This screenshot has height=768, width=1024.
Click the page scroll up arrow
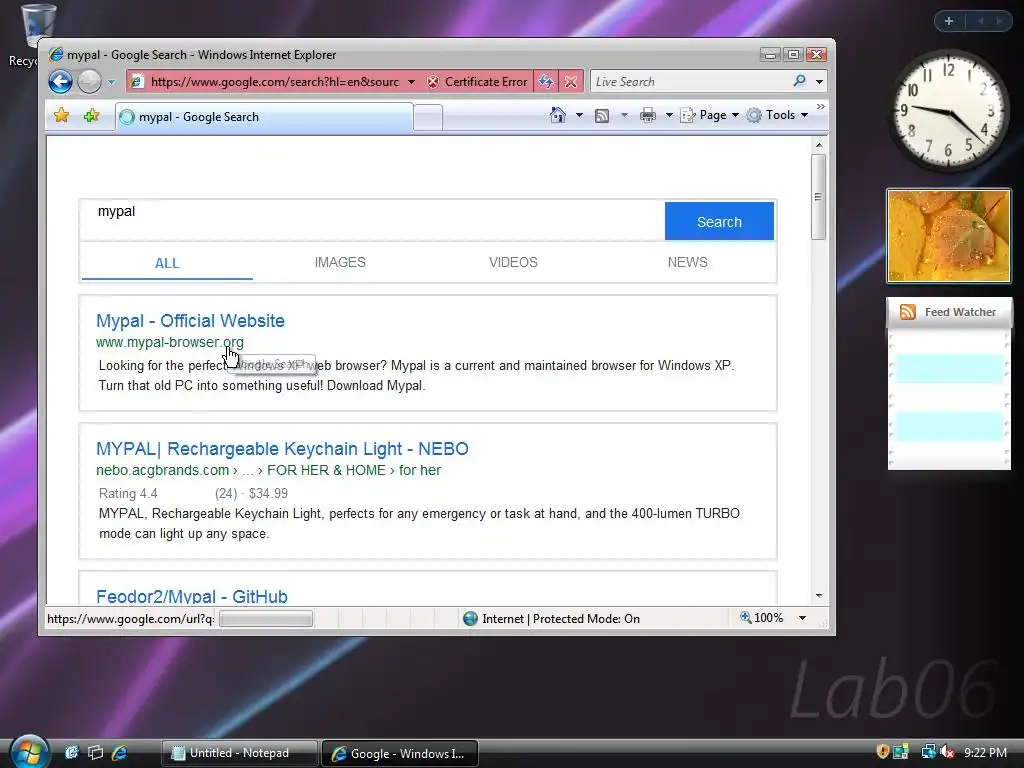coord(819,145)
